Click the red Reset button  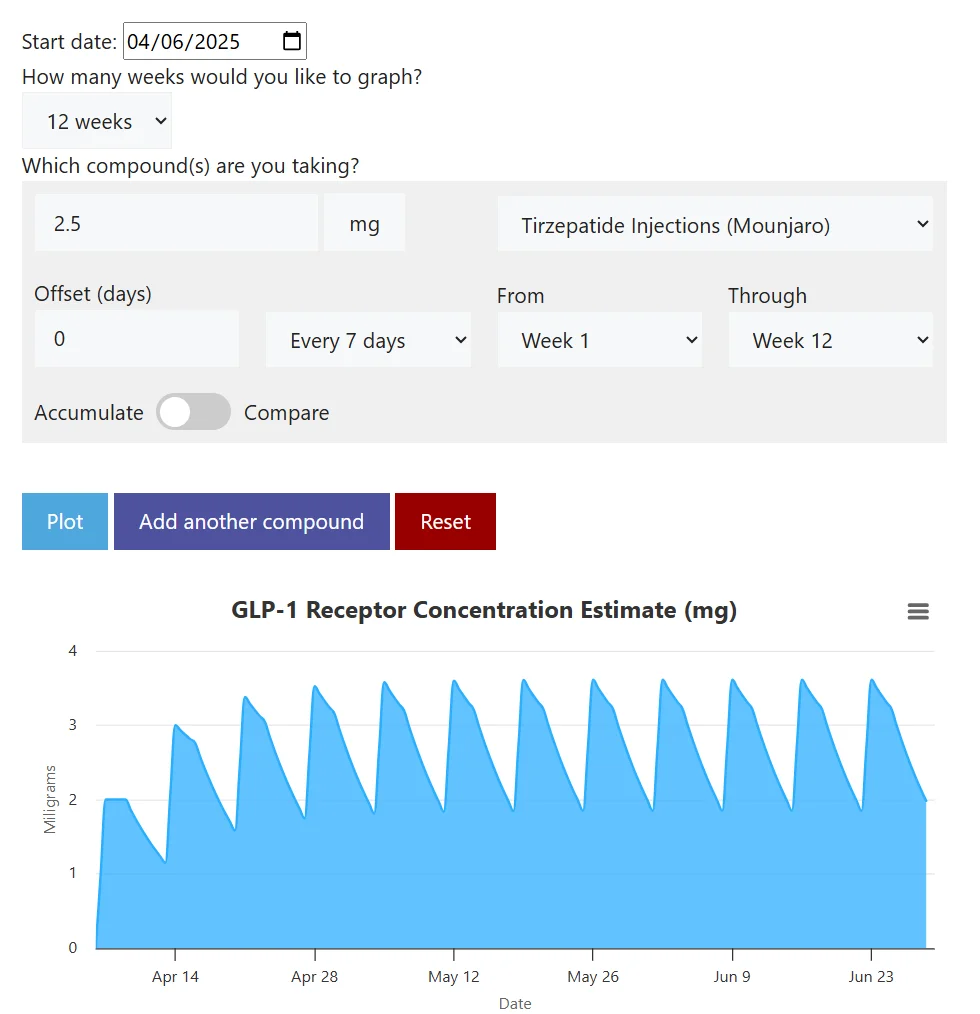coord(445,521)
